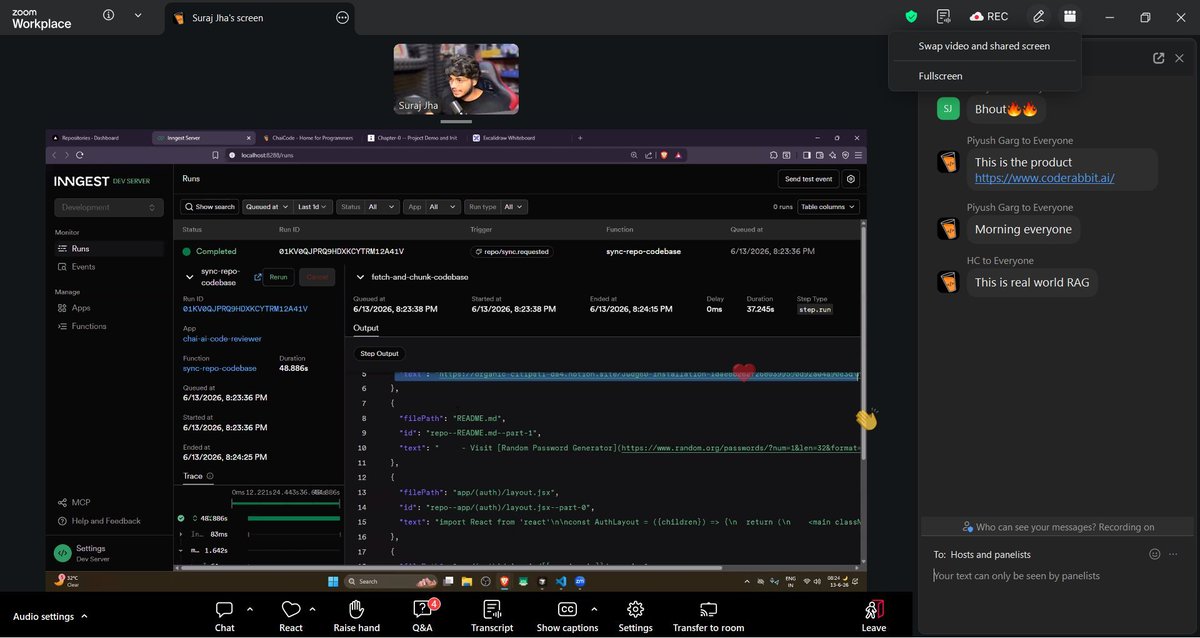The width and height of the screenshot is (1200, 638).
Task: Expand the React options caret
Action: (313, 609)
